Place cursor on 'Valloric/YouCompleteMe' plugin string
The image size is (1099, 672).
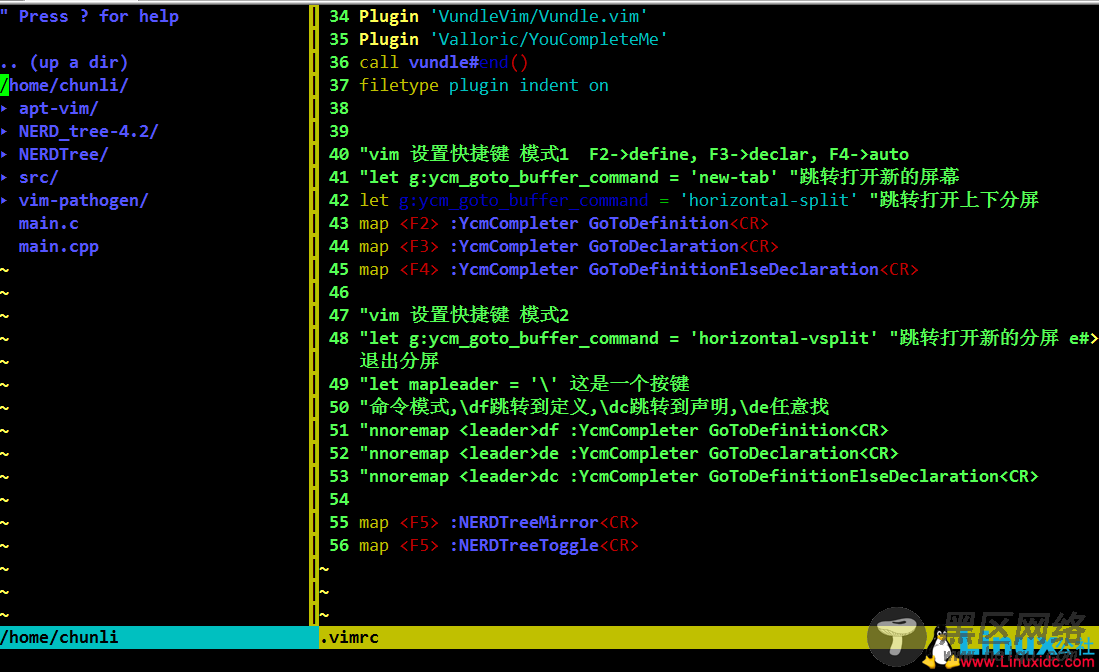[x=549, y=39]
